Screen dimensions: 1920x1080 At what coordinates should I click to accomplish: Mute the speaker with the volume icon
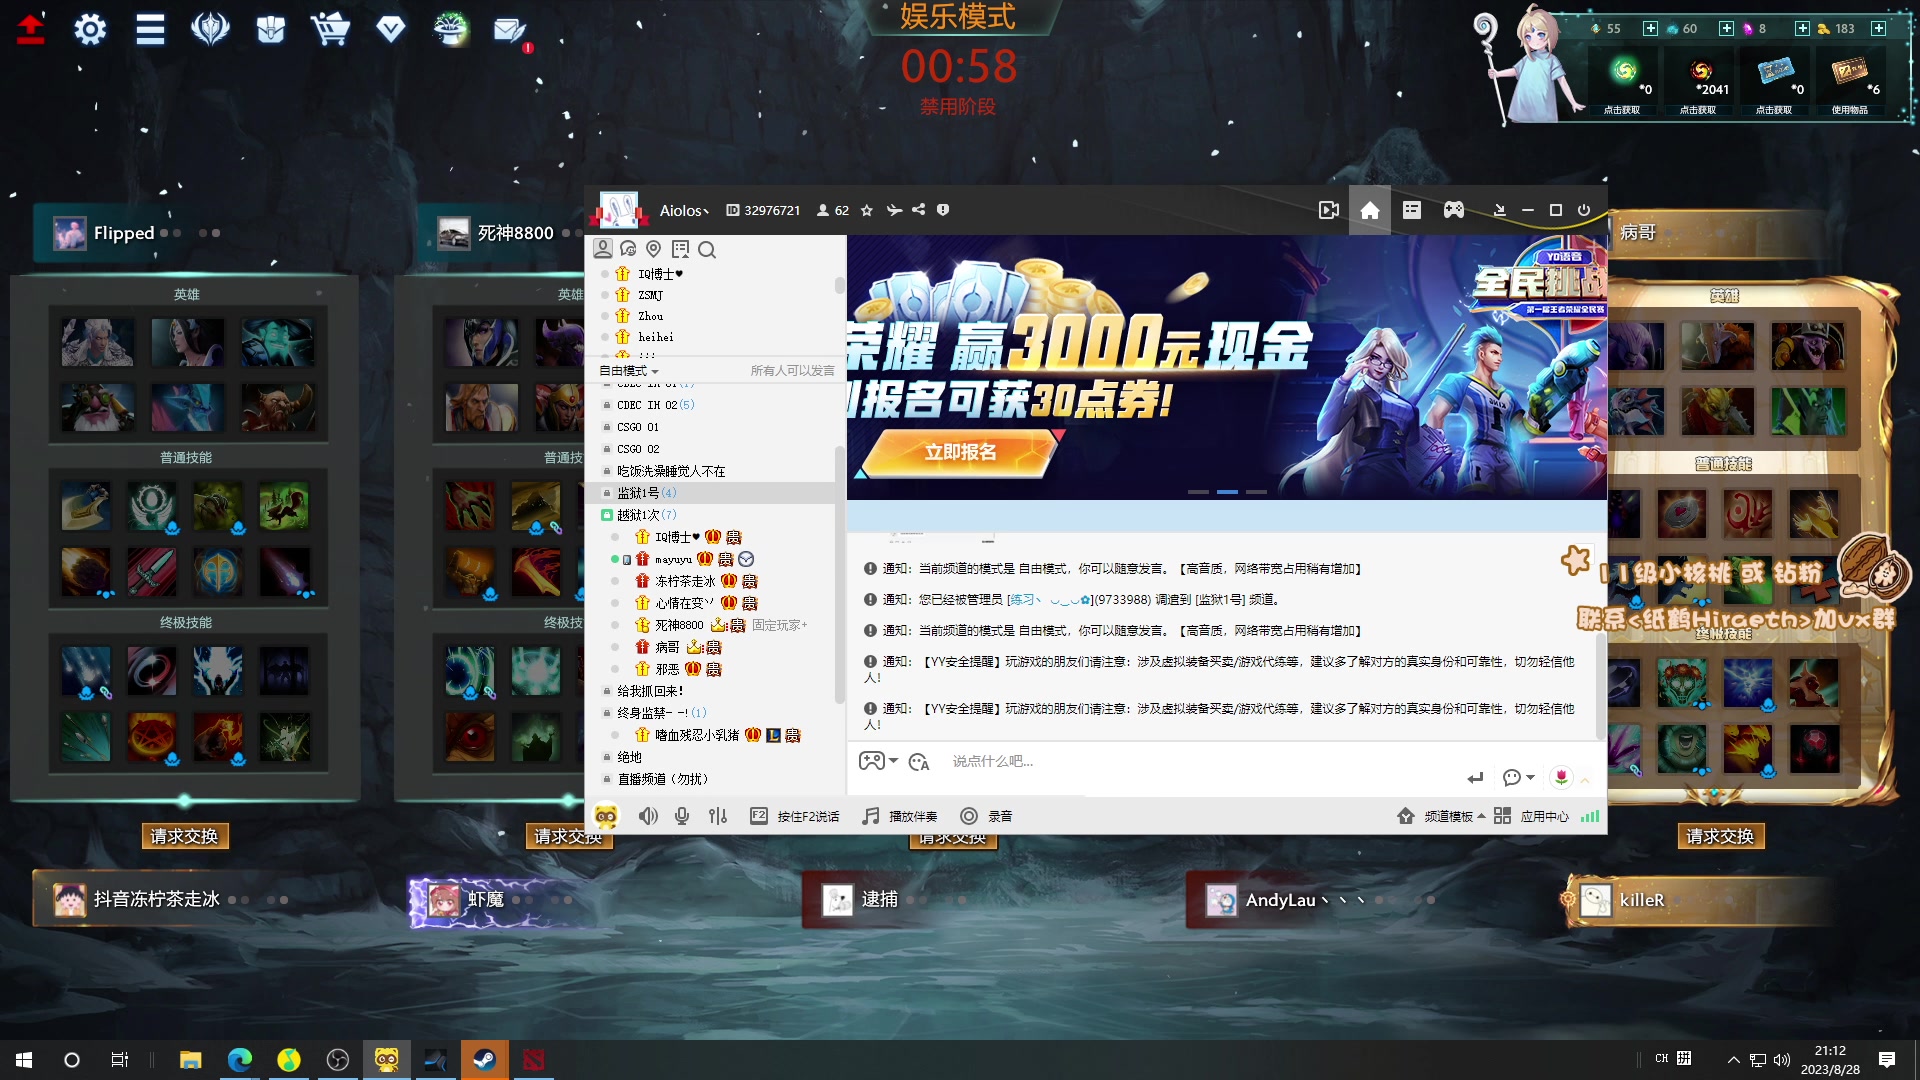pos(649,816)
